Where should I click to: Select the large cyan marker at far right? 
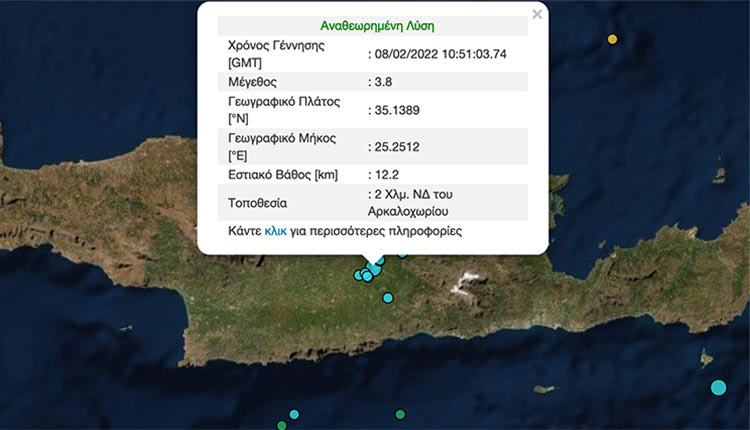pyautogui.click(x=718, y=387)
